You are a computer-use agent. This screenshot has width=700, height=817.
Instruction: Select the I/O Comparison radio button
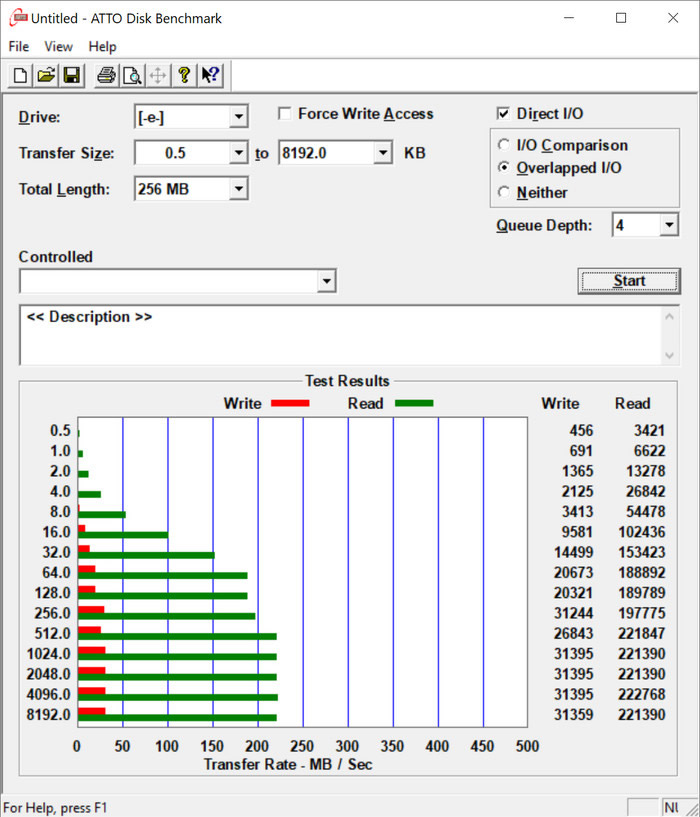503,146
